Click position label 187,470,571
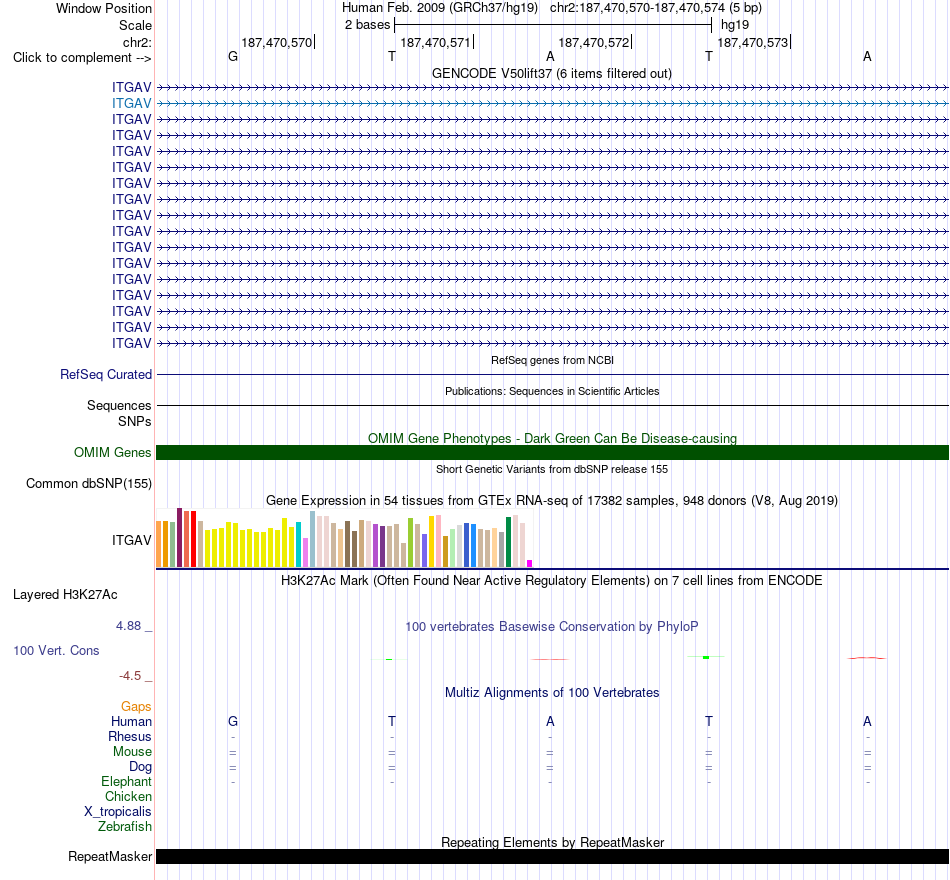Screen dimensions: 950x880 pos(435,42)
